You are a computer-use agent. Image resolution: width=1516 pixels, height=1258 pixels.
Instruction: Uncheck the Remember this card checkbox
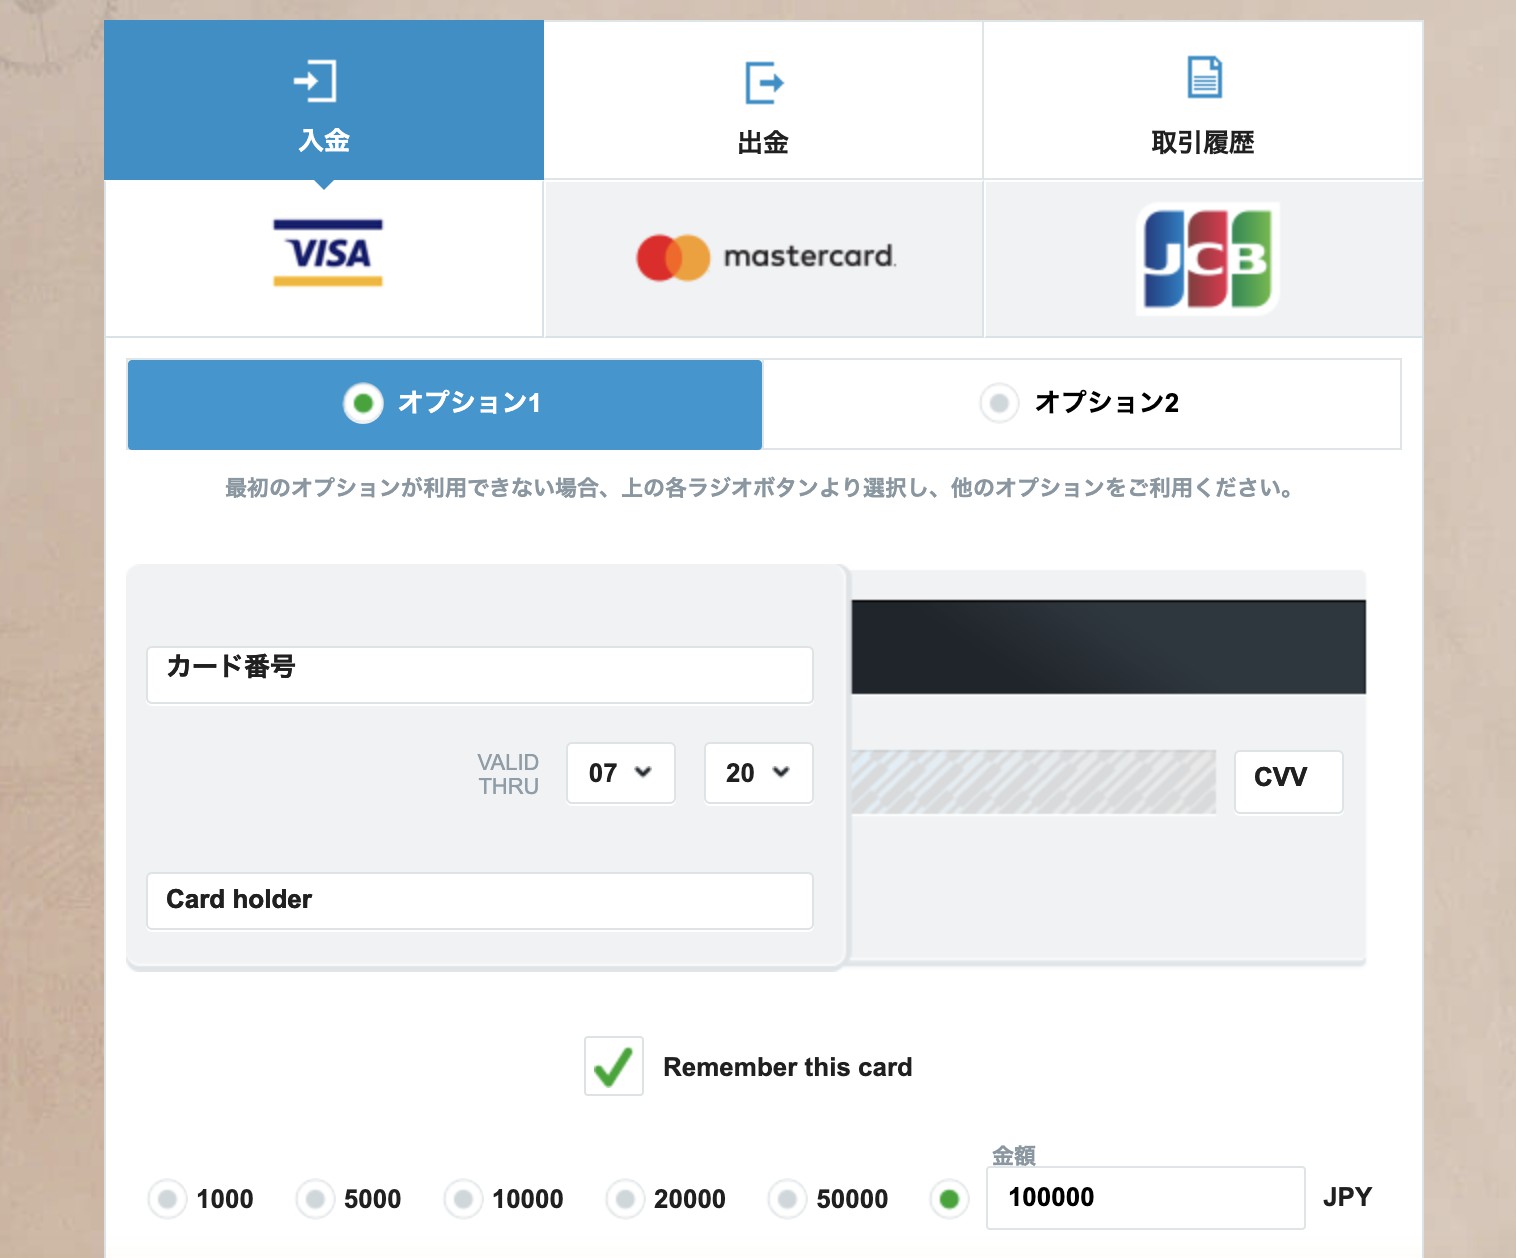(614, 1066)
